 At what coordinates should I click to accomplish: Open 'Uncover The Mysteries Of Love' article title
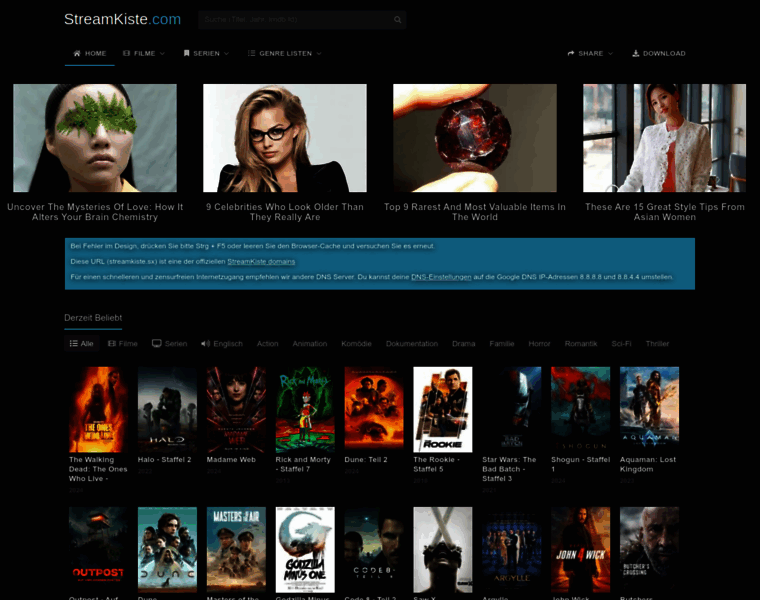click(95, 212)
